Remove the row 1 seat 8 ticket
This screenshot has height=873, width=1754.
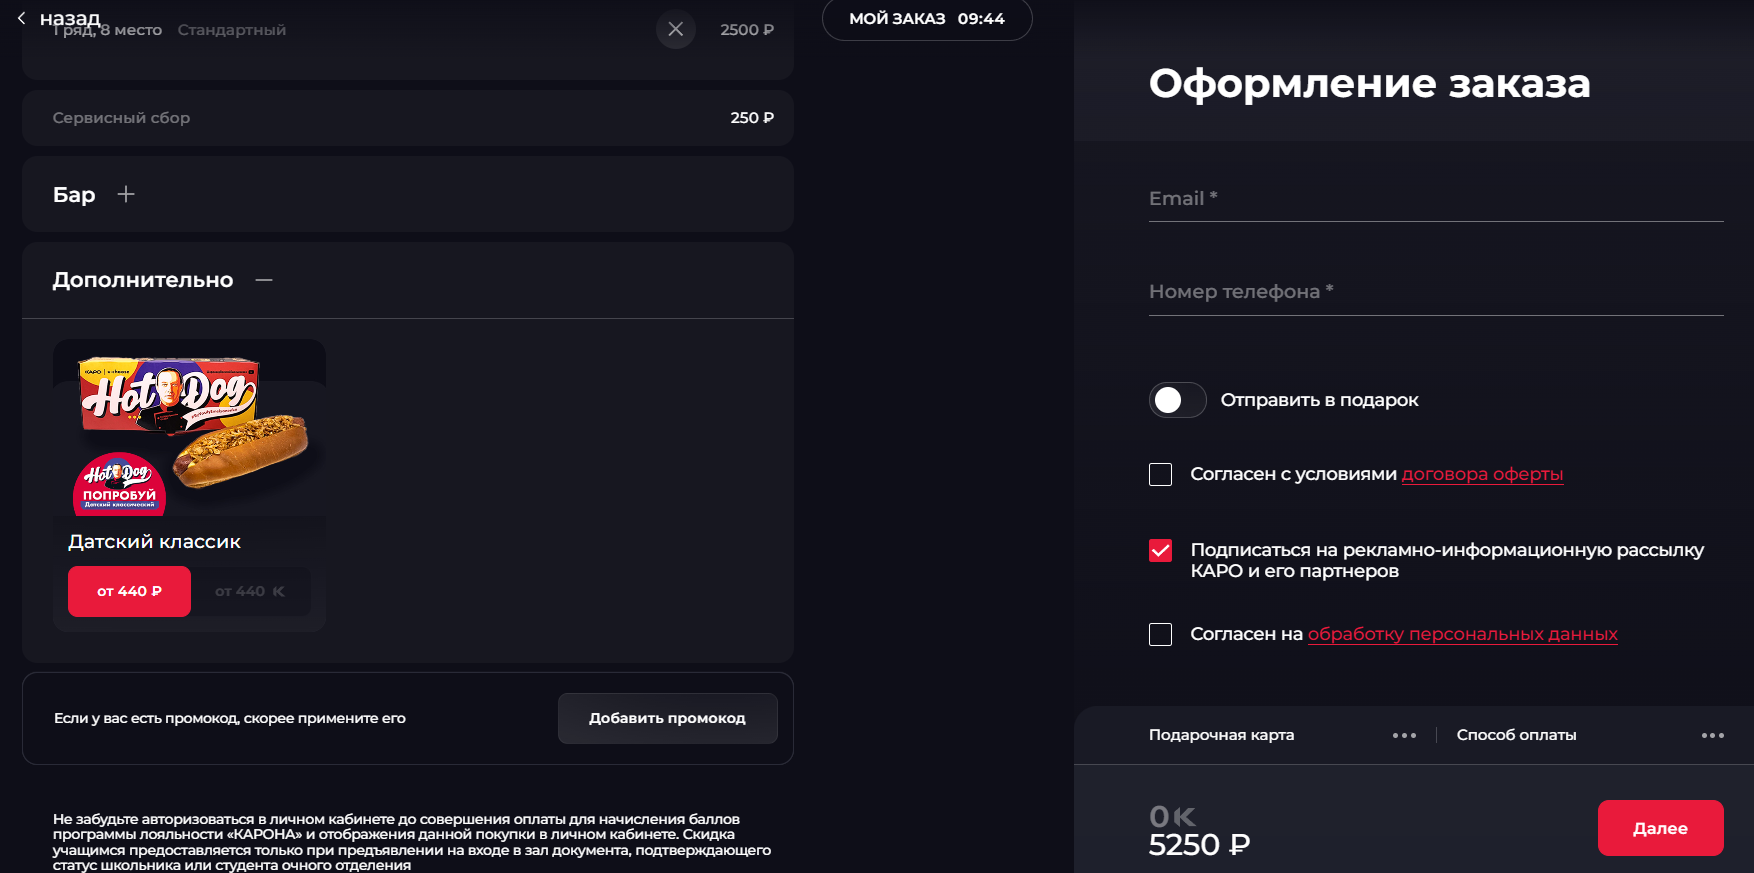click(676, 29)
